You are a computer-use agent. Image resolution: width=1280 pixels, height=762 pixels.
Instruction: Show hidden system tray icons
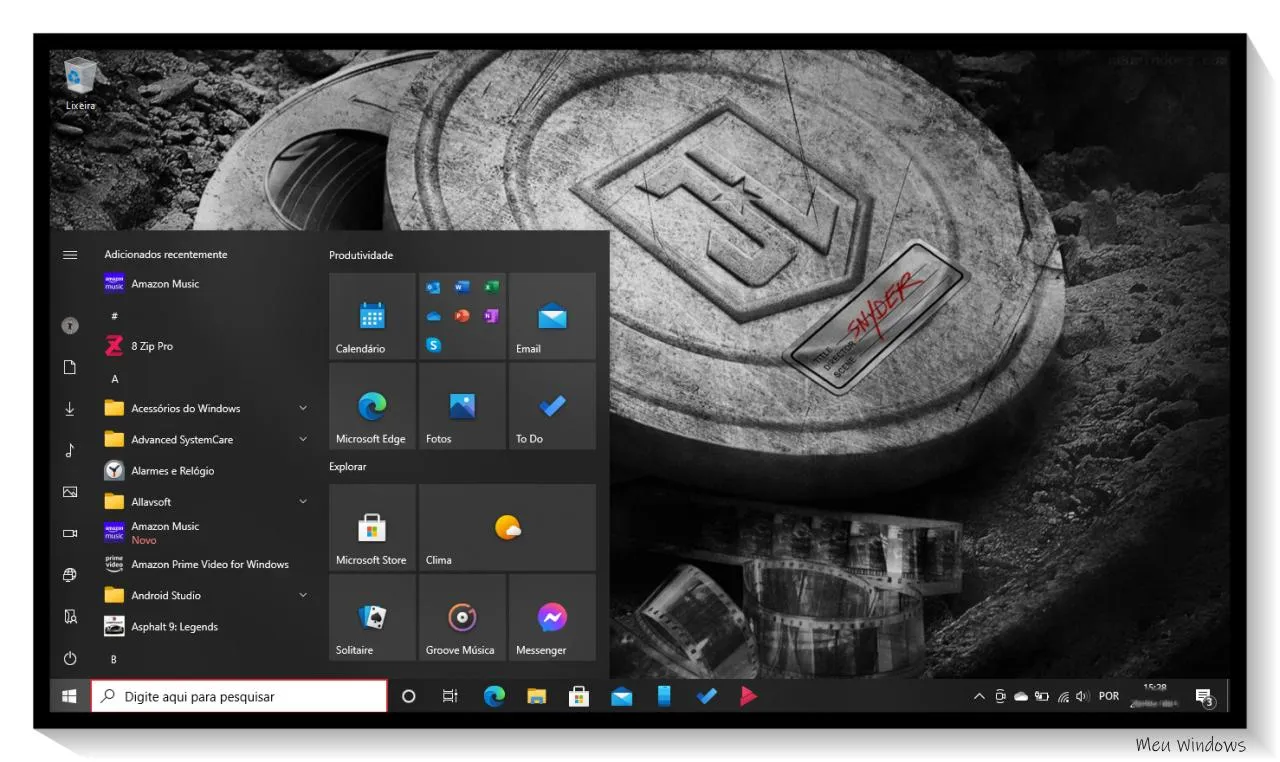pyautogui.click(x=979, y=697)
